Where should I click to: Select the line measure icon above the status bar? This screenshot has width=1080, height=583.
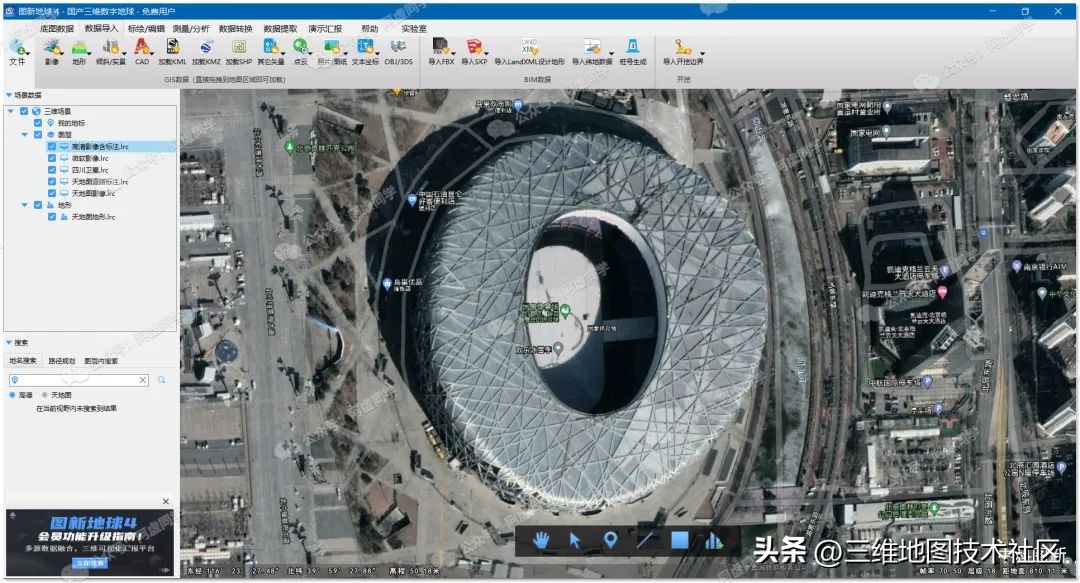pos(644,539)
